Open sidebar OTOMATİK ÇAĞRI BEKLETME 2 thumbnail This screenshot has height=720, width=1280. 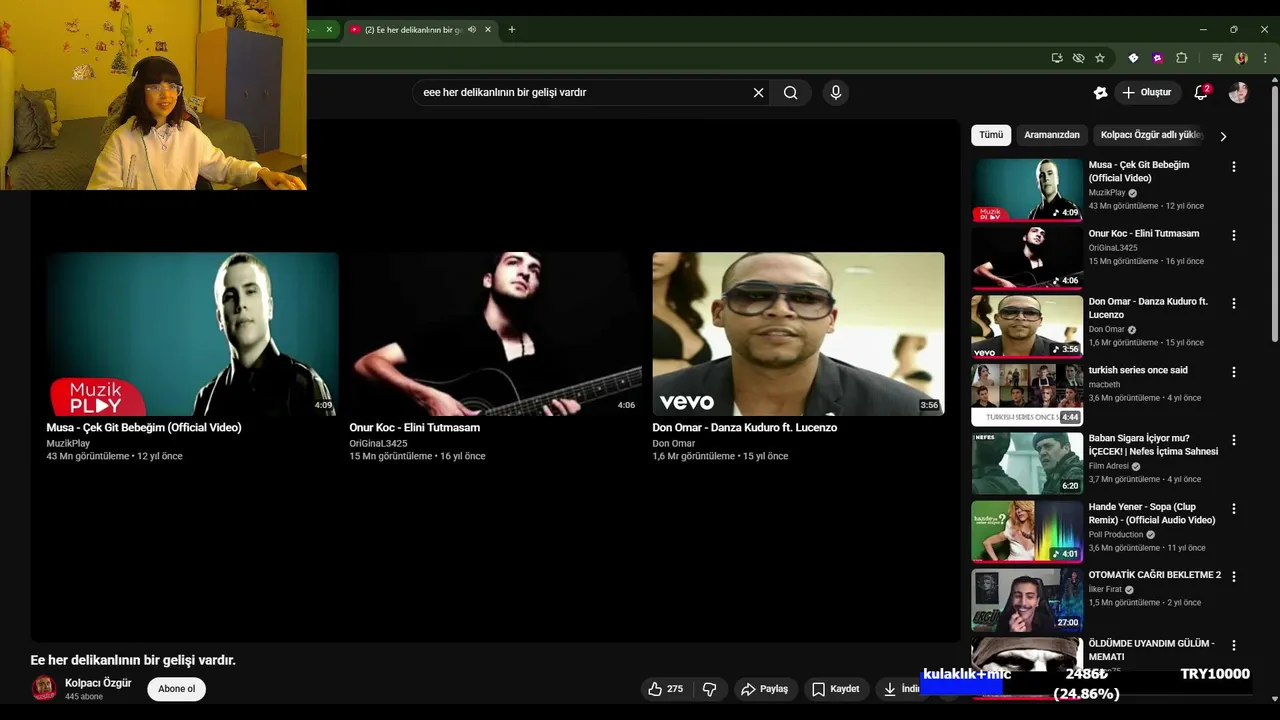[1027, 599]
